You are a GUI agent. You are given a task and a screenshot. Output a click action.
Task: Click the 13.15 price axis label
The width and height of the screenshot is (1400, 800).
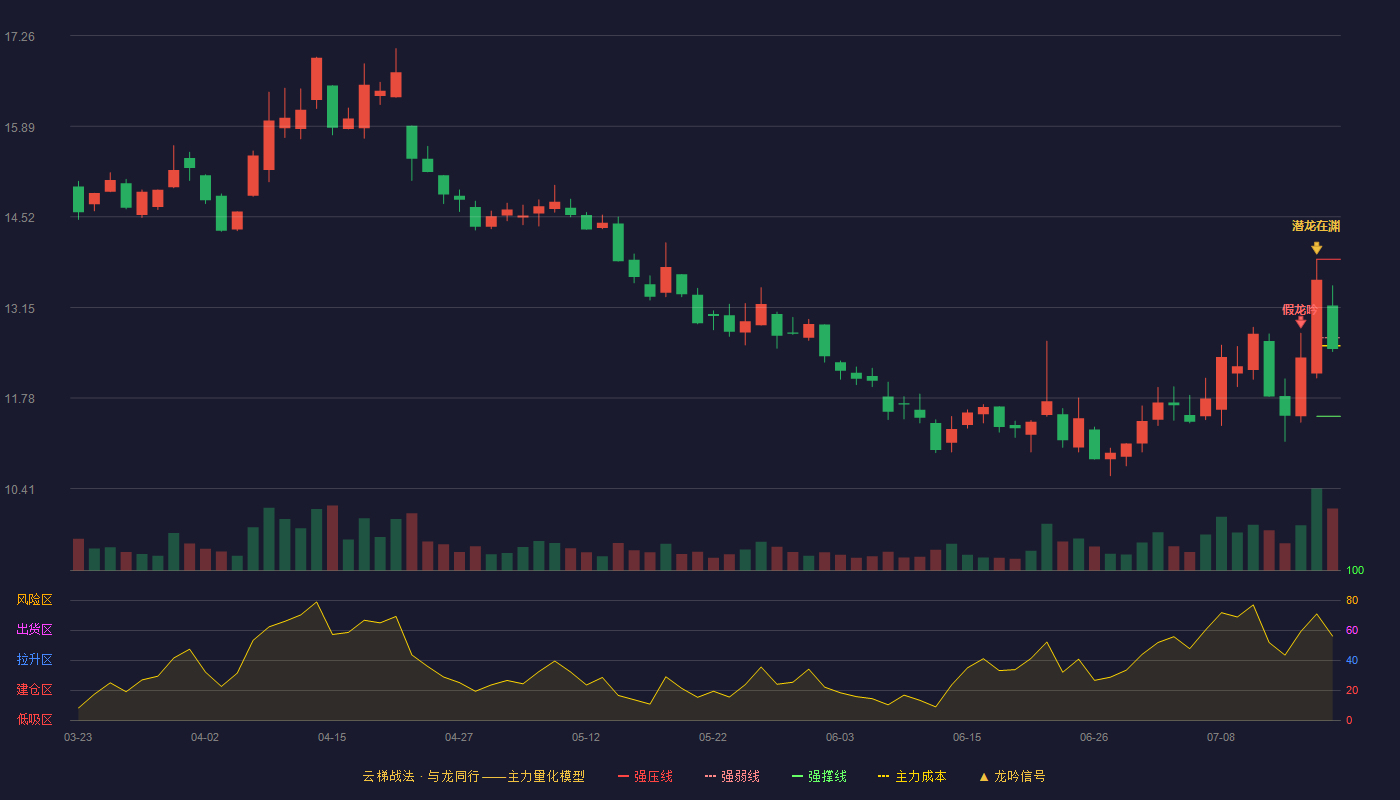(x=19, y=309)
